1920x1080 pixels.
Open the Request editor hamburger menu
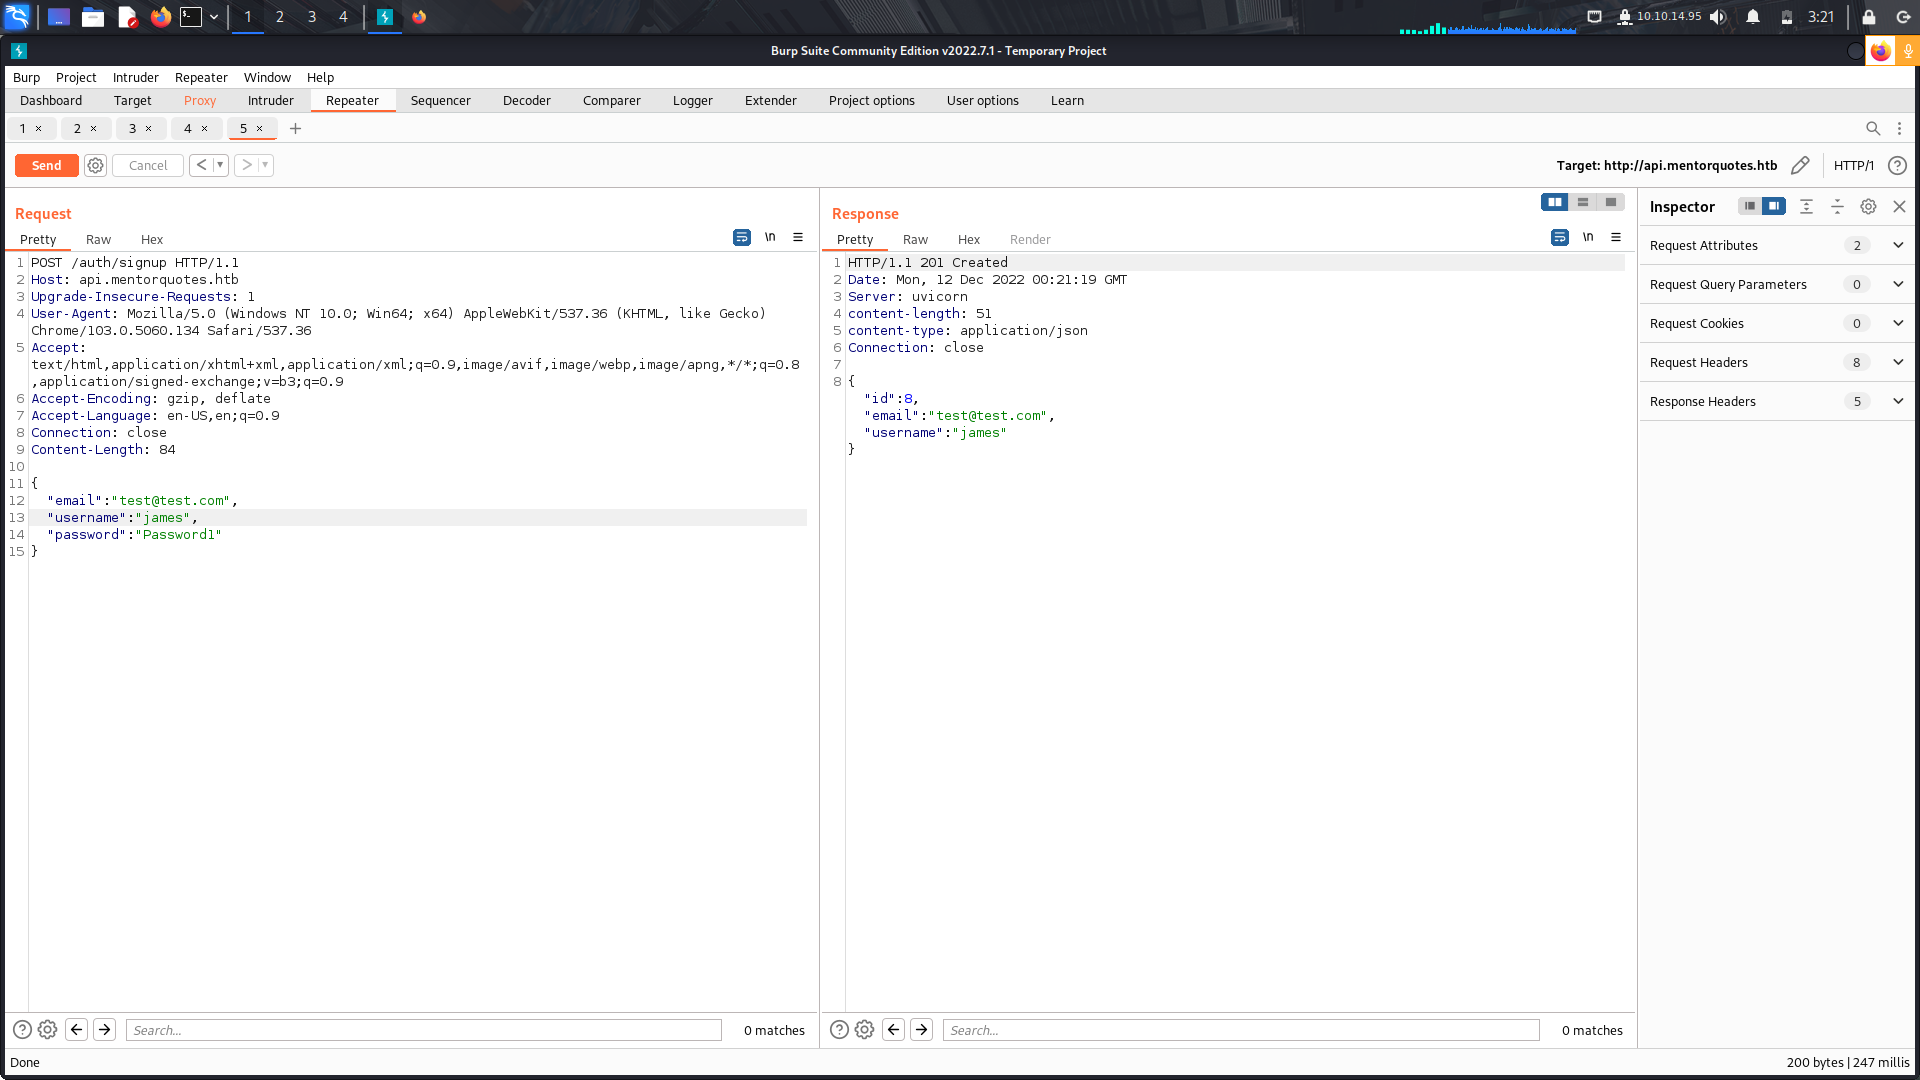coord(798,237)
